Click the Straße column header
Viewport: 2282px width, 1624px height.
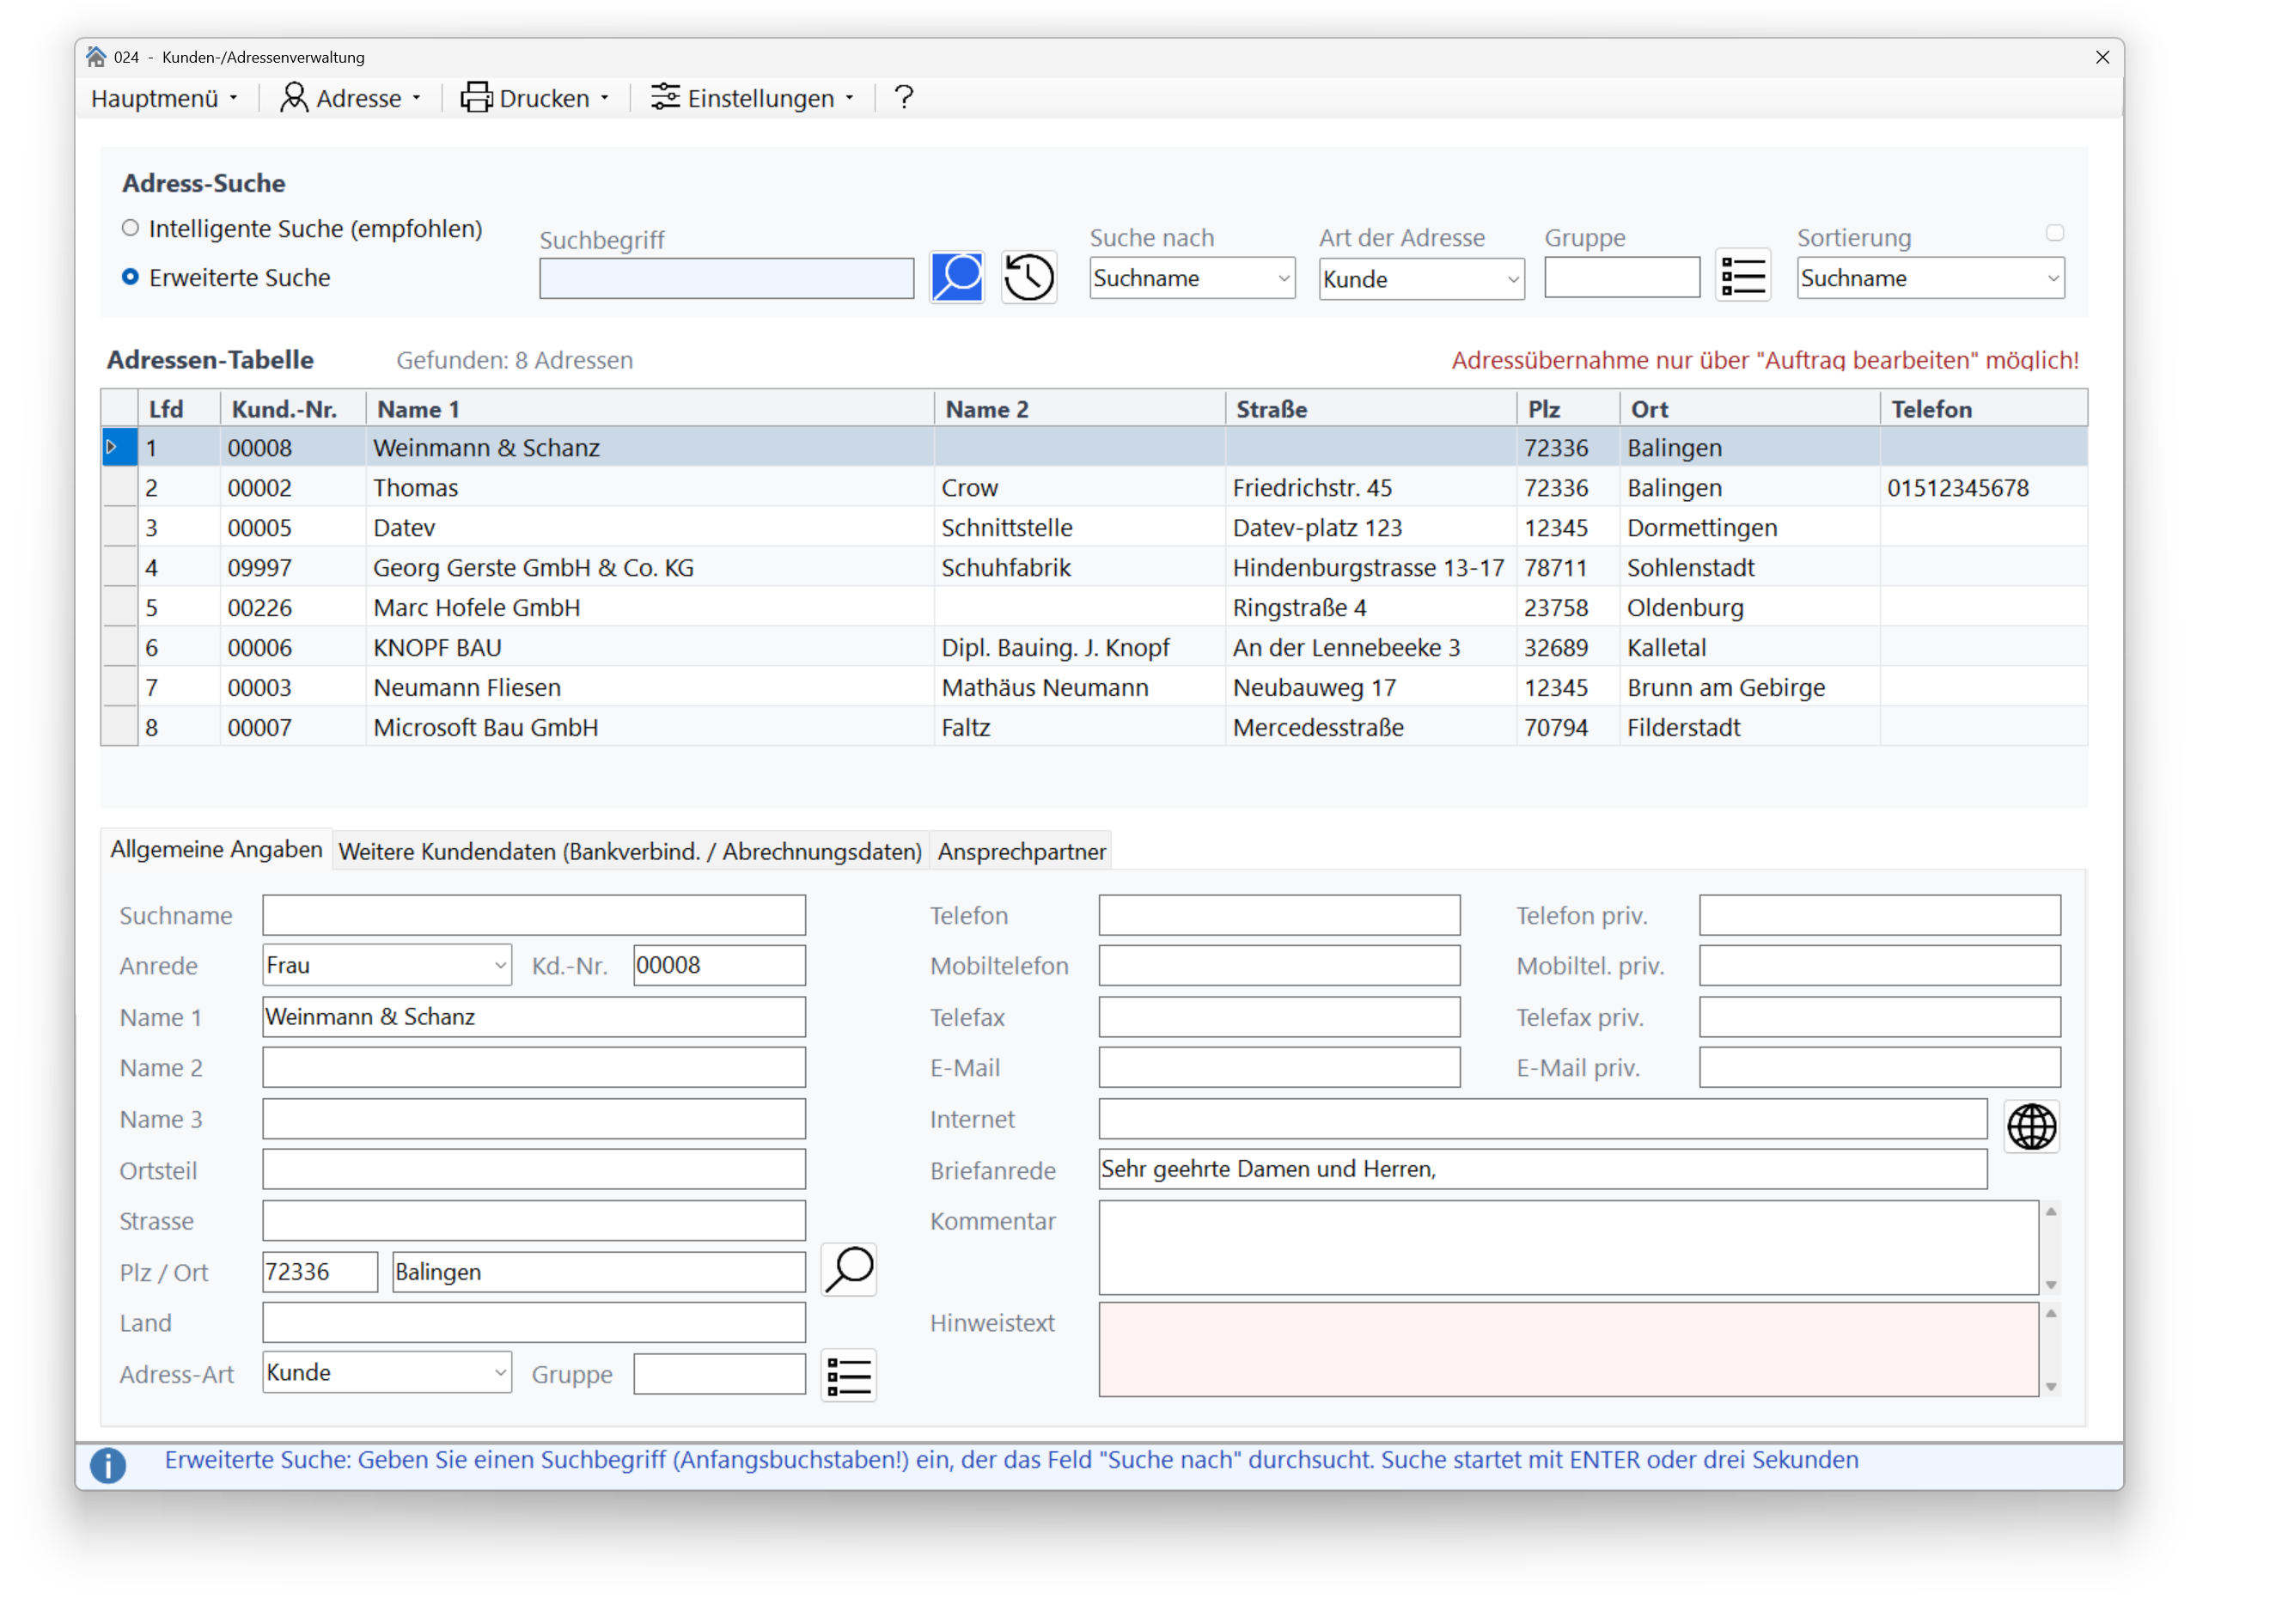1370,409
